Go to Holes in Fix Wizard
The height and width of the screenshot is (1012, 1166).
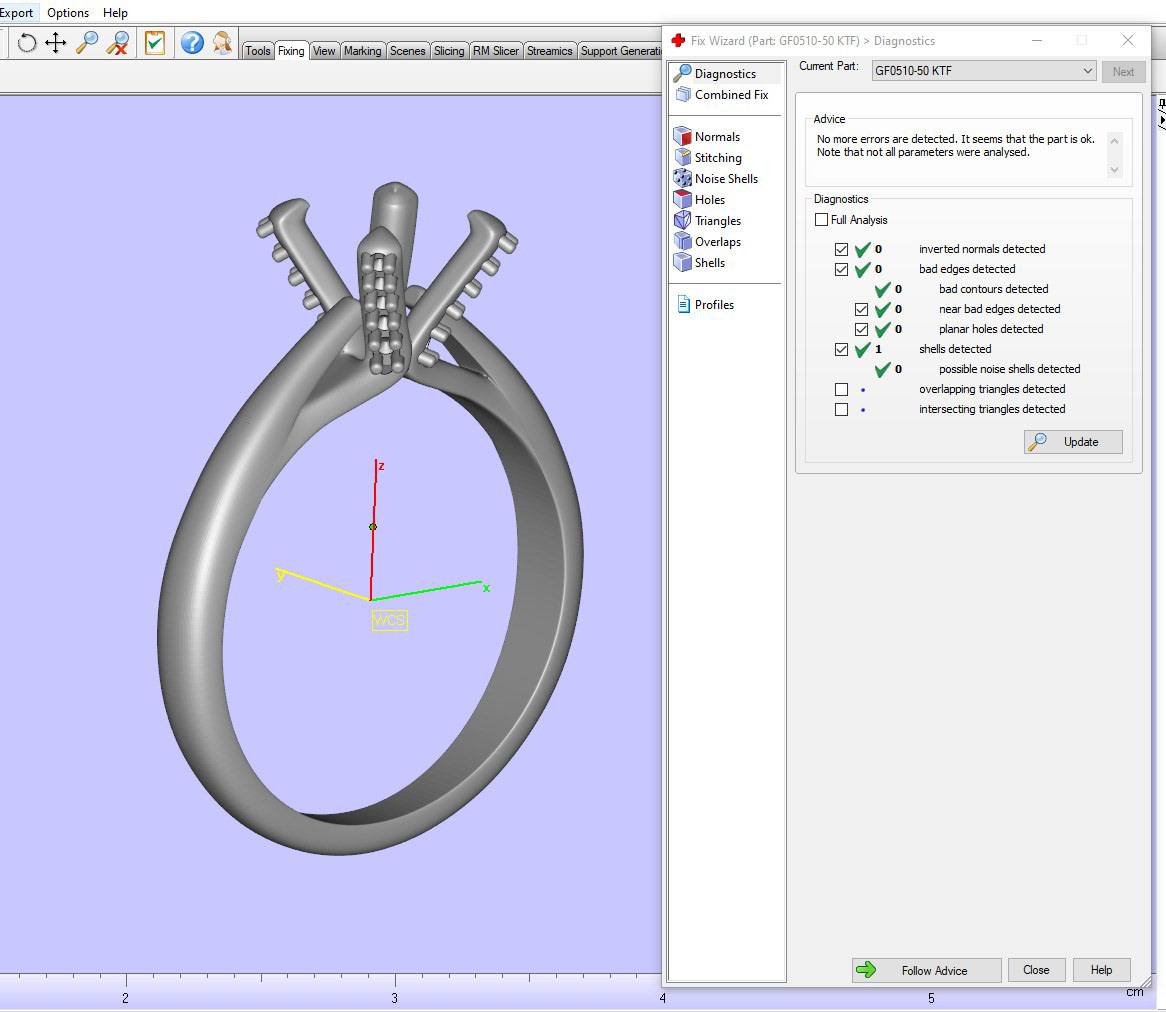pos(709,199)
